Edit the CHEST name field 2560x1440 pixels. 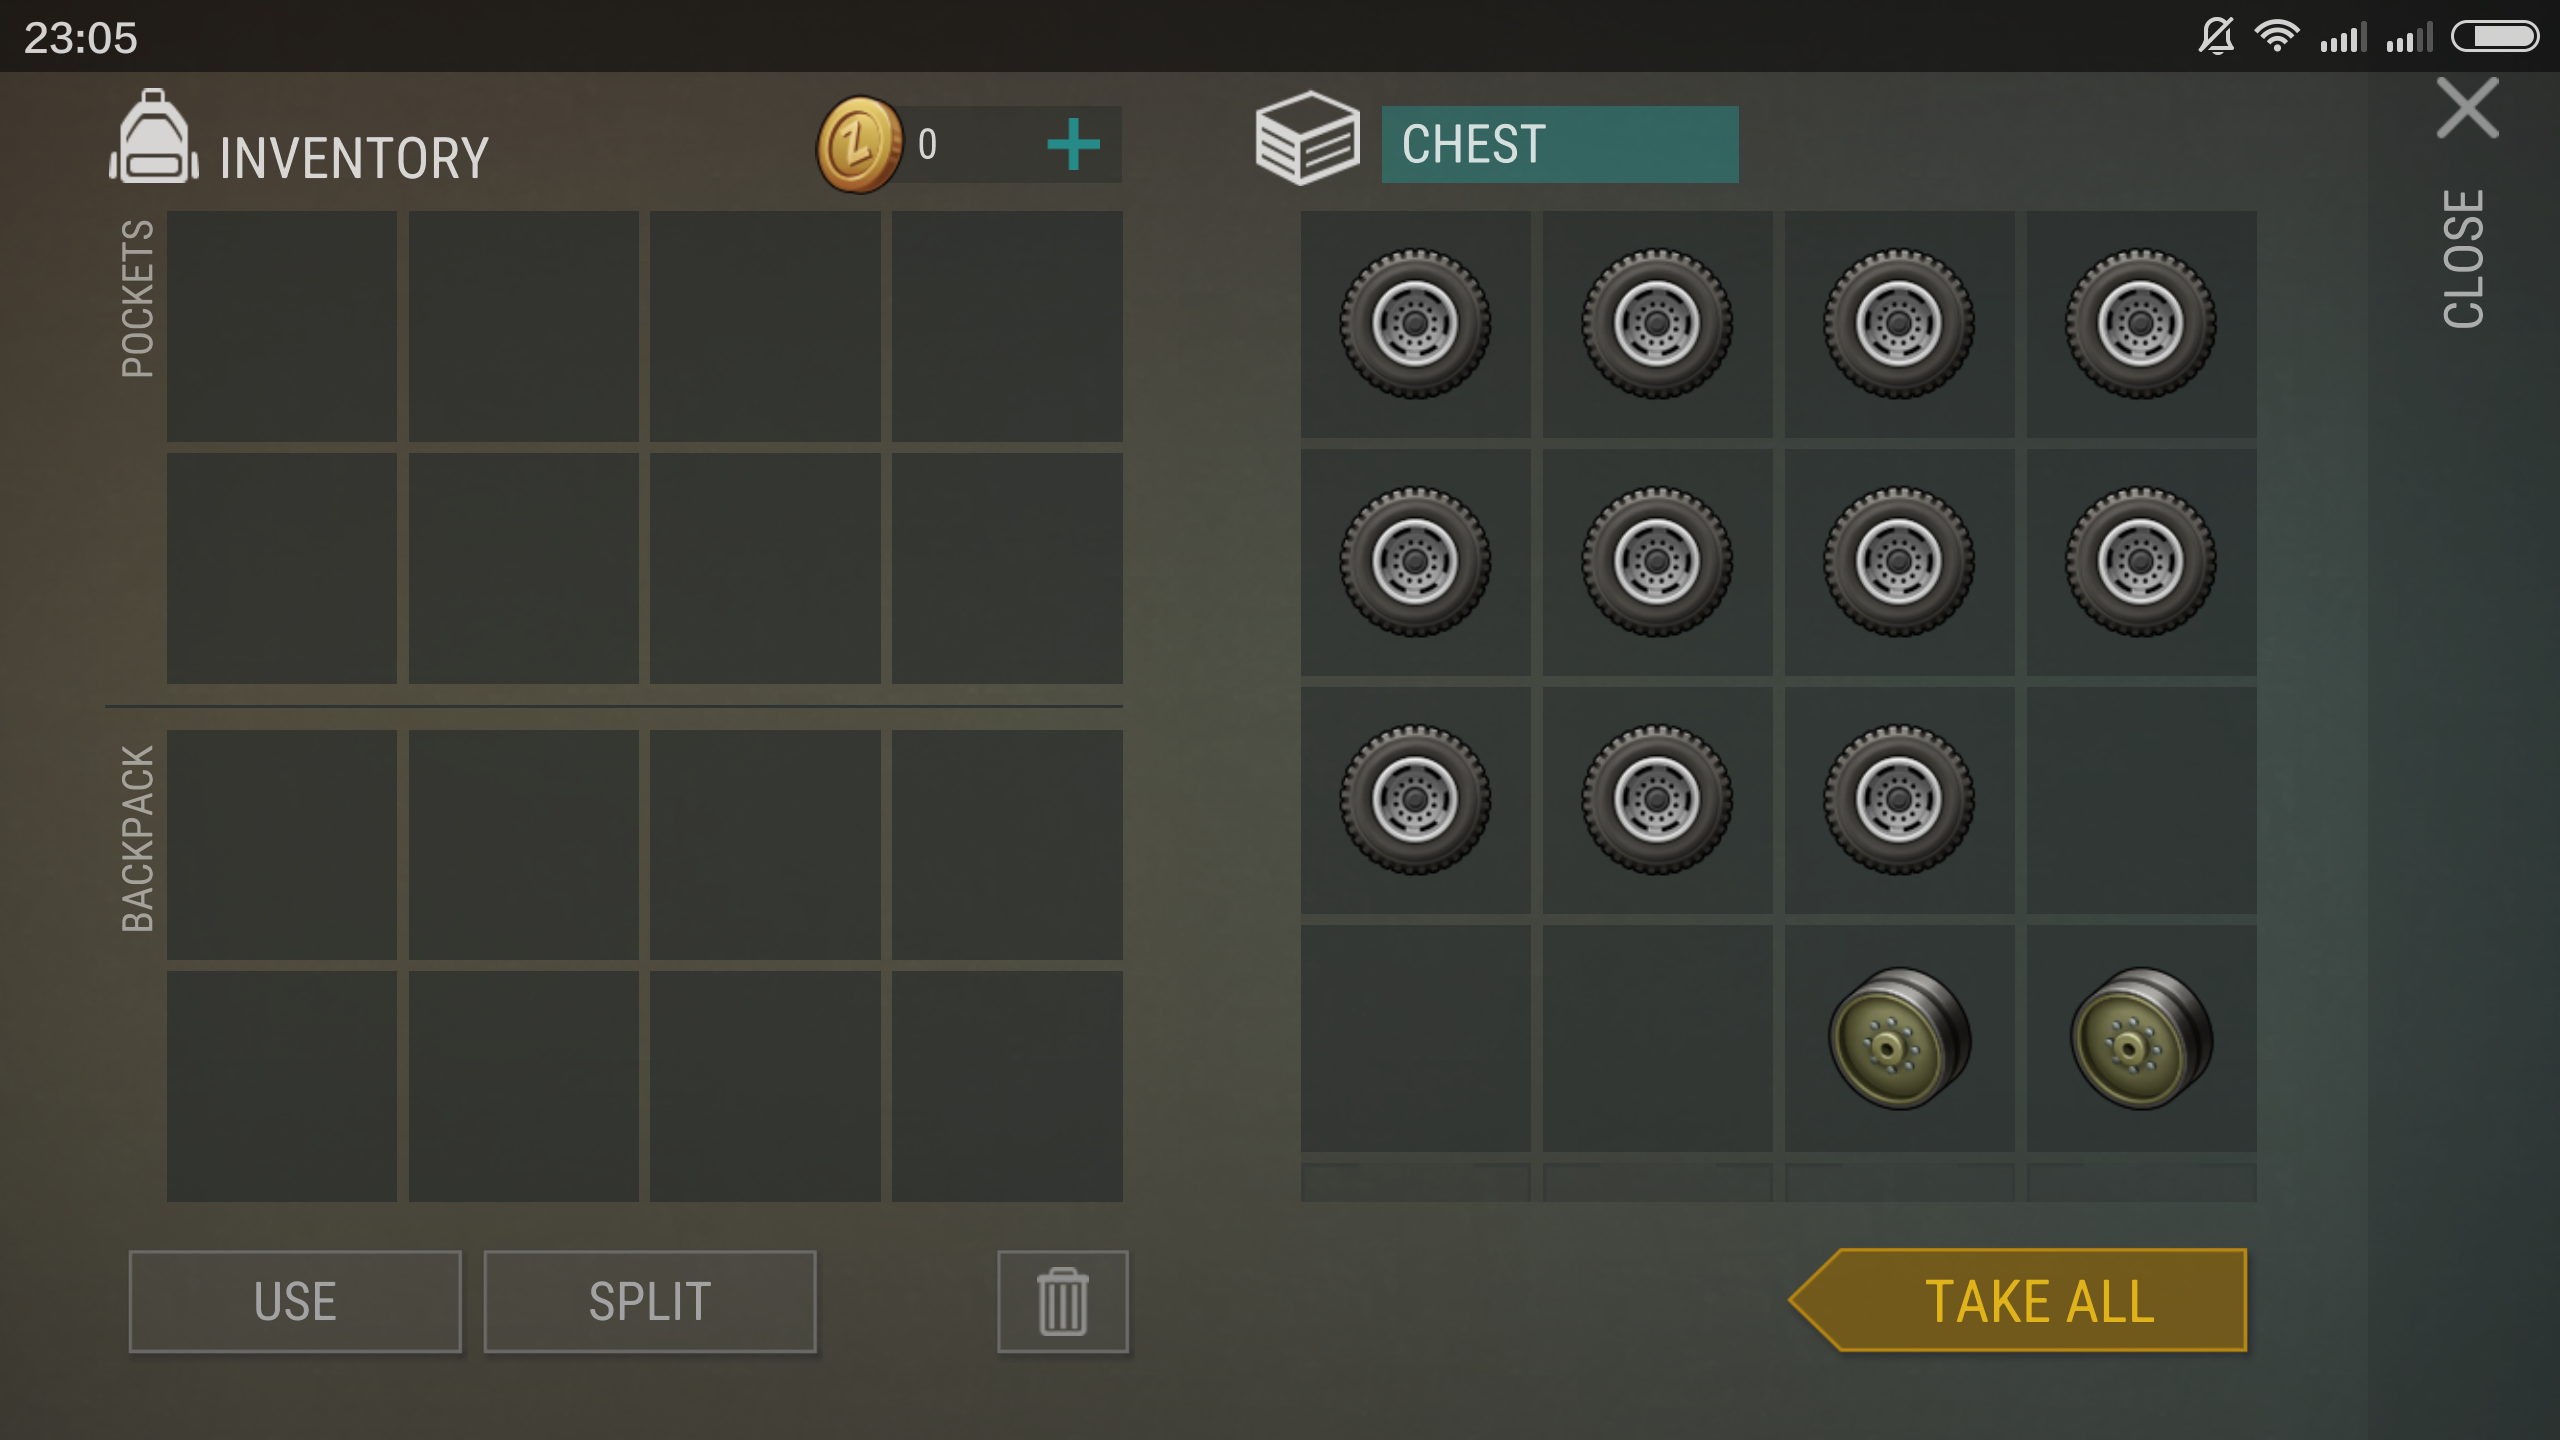[1560, 144]
